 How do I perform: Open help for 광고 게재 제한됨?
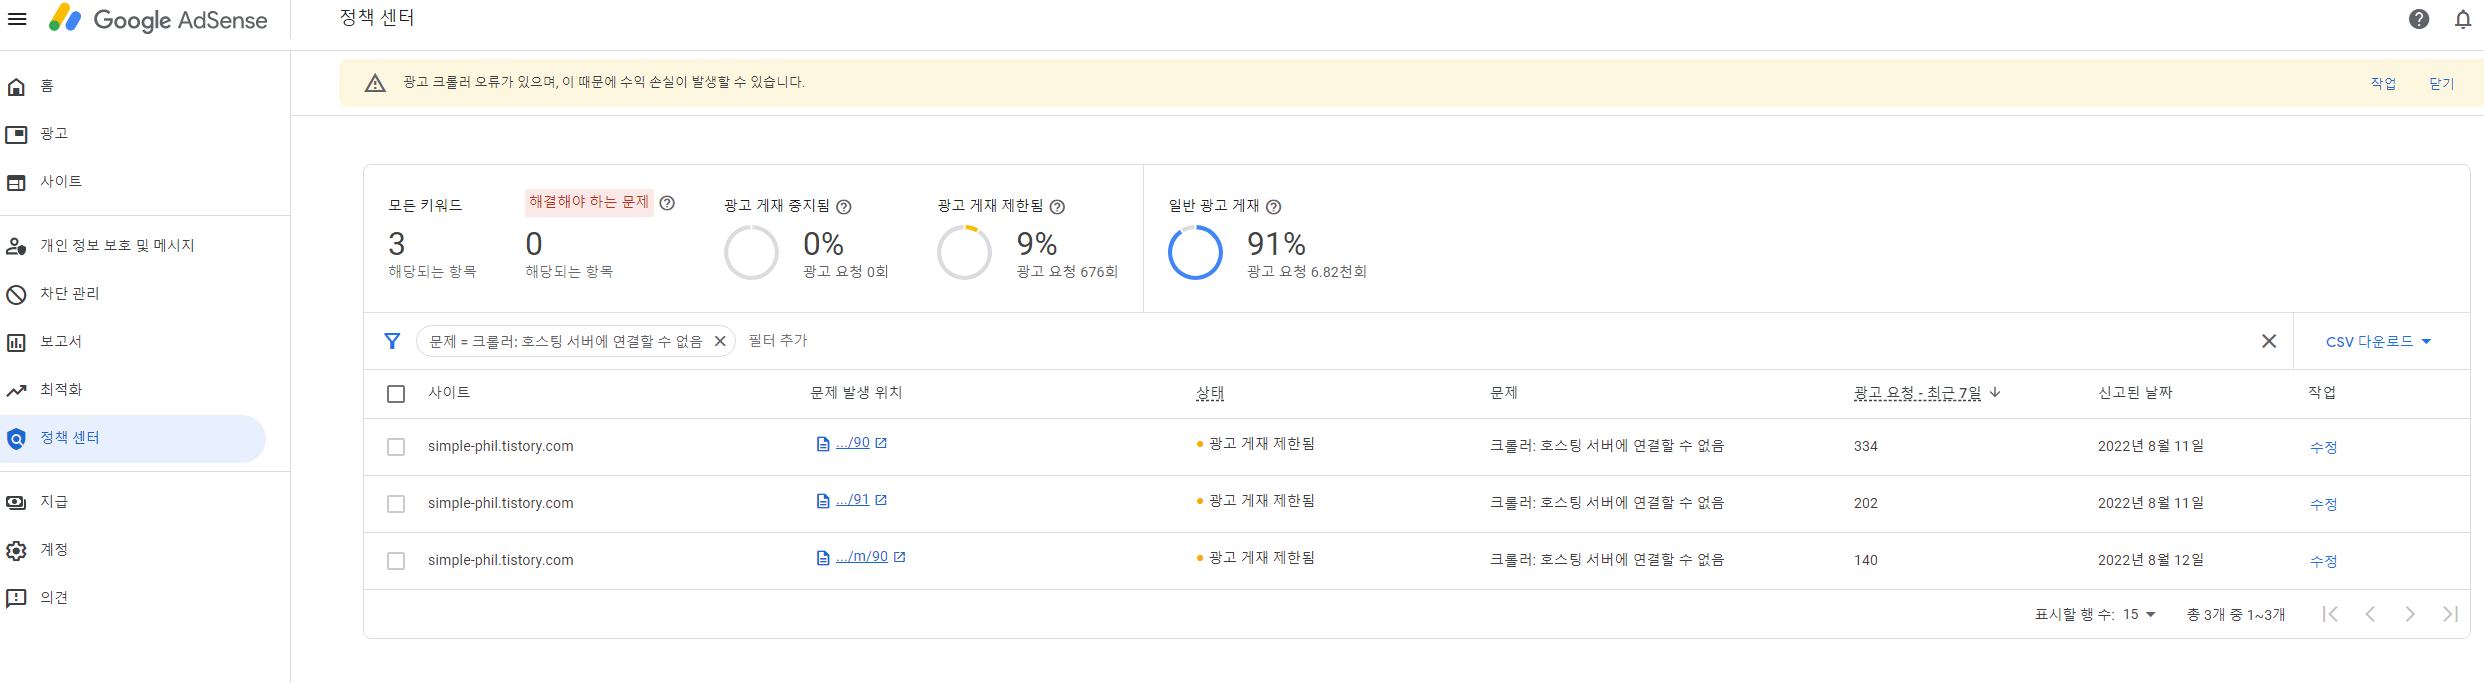click(1057, 207)
